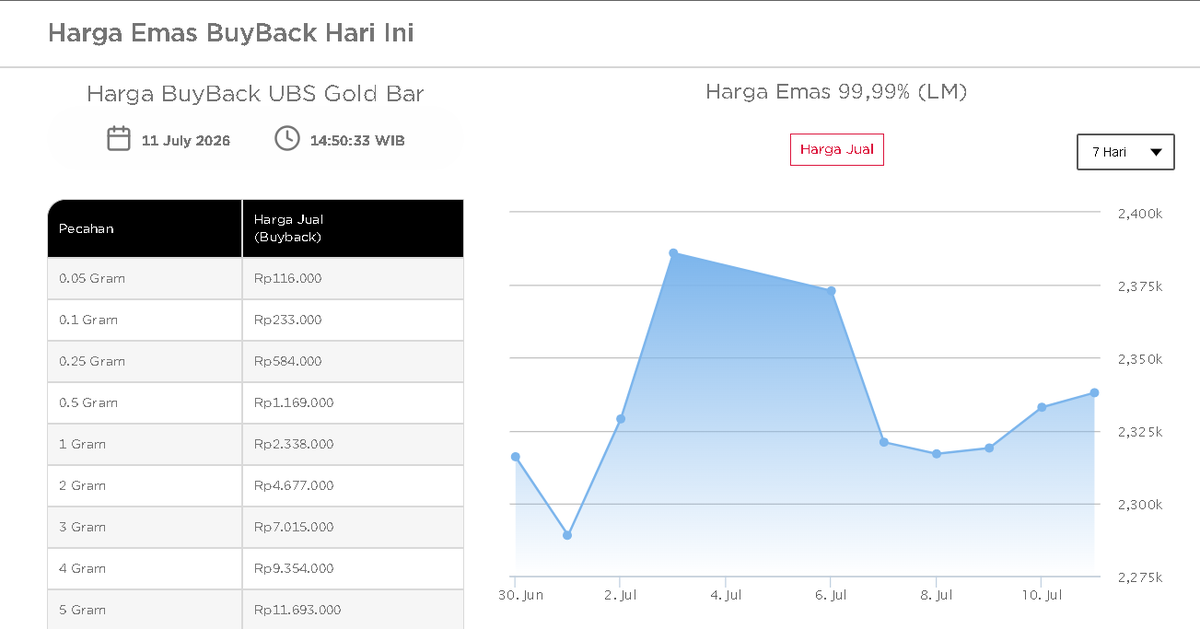Select the Rp584.000 price cell
This screenshot has height=629, width=1200.
[x=353, y=361]
